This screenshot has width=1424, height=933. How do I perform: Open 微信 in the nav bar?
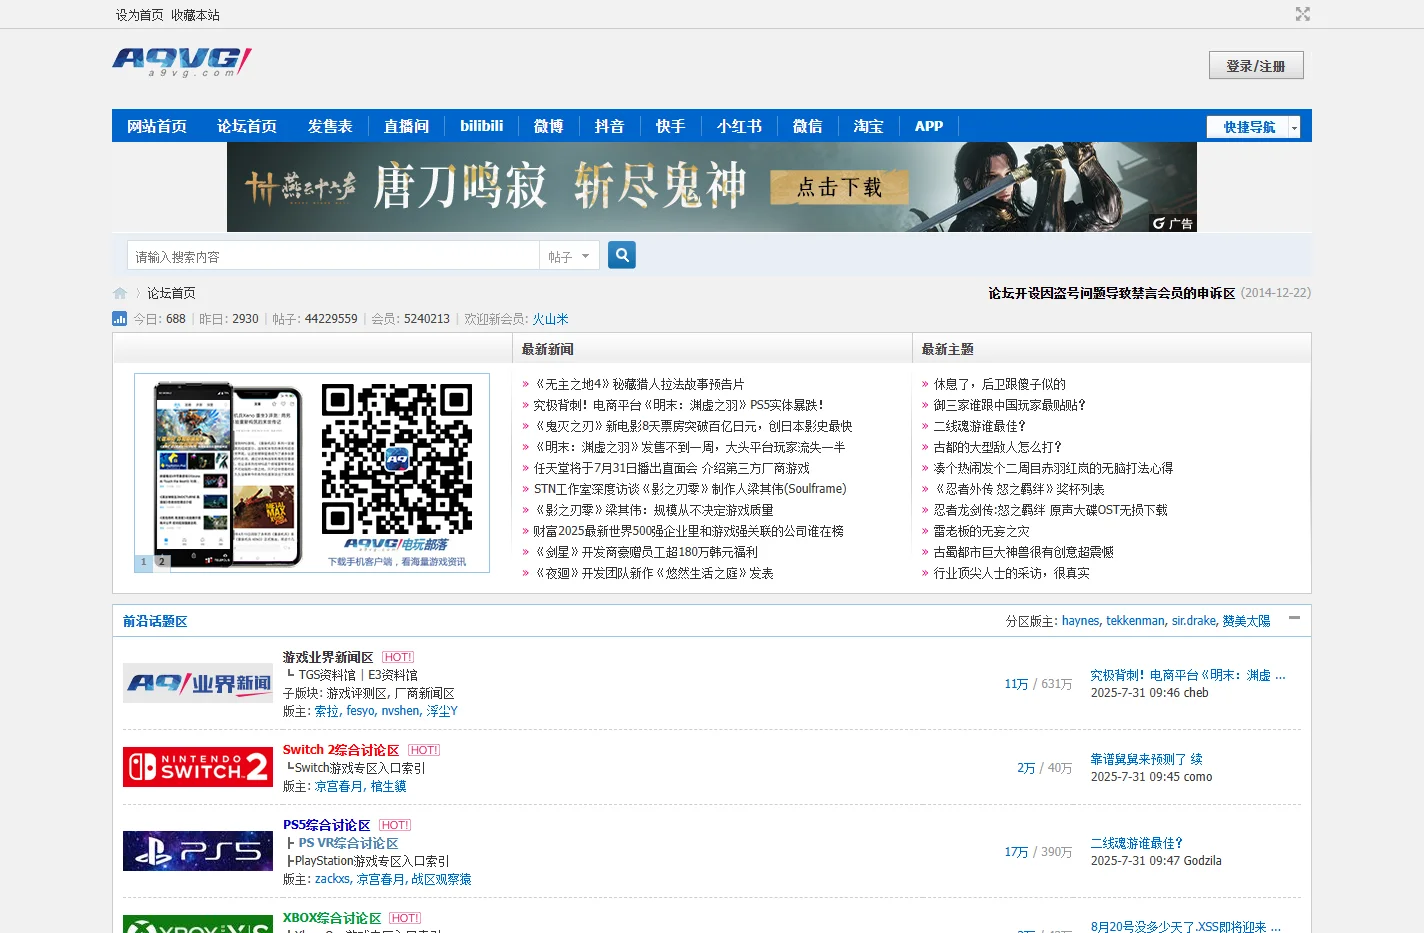pos(807,126)
